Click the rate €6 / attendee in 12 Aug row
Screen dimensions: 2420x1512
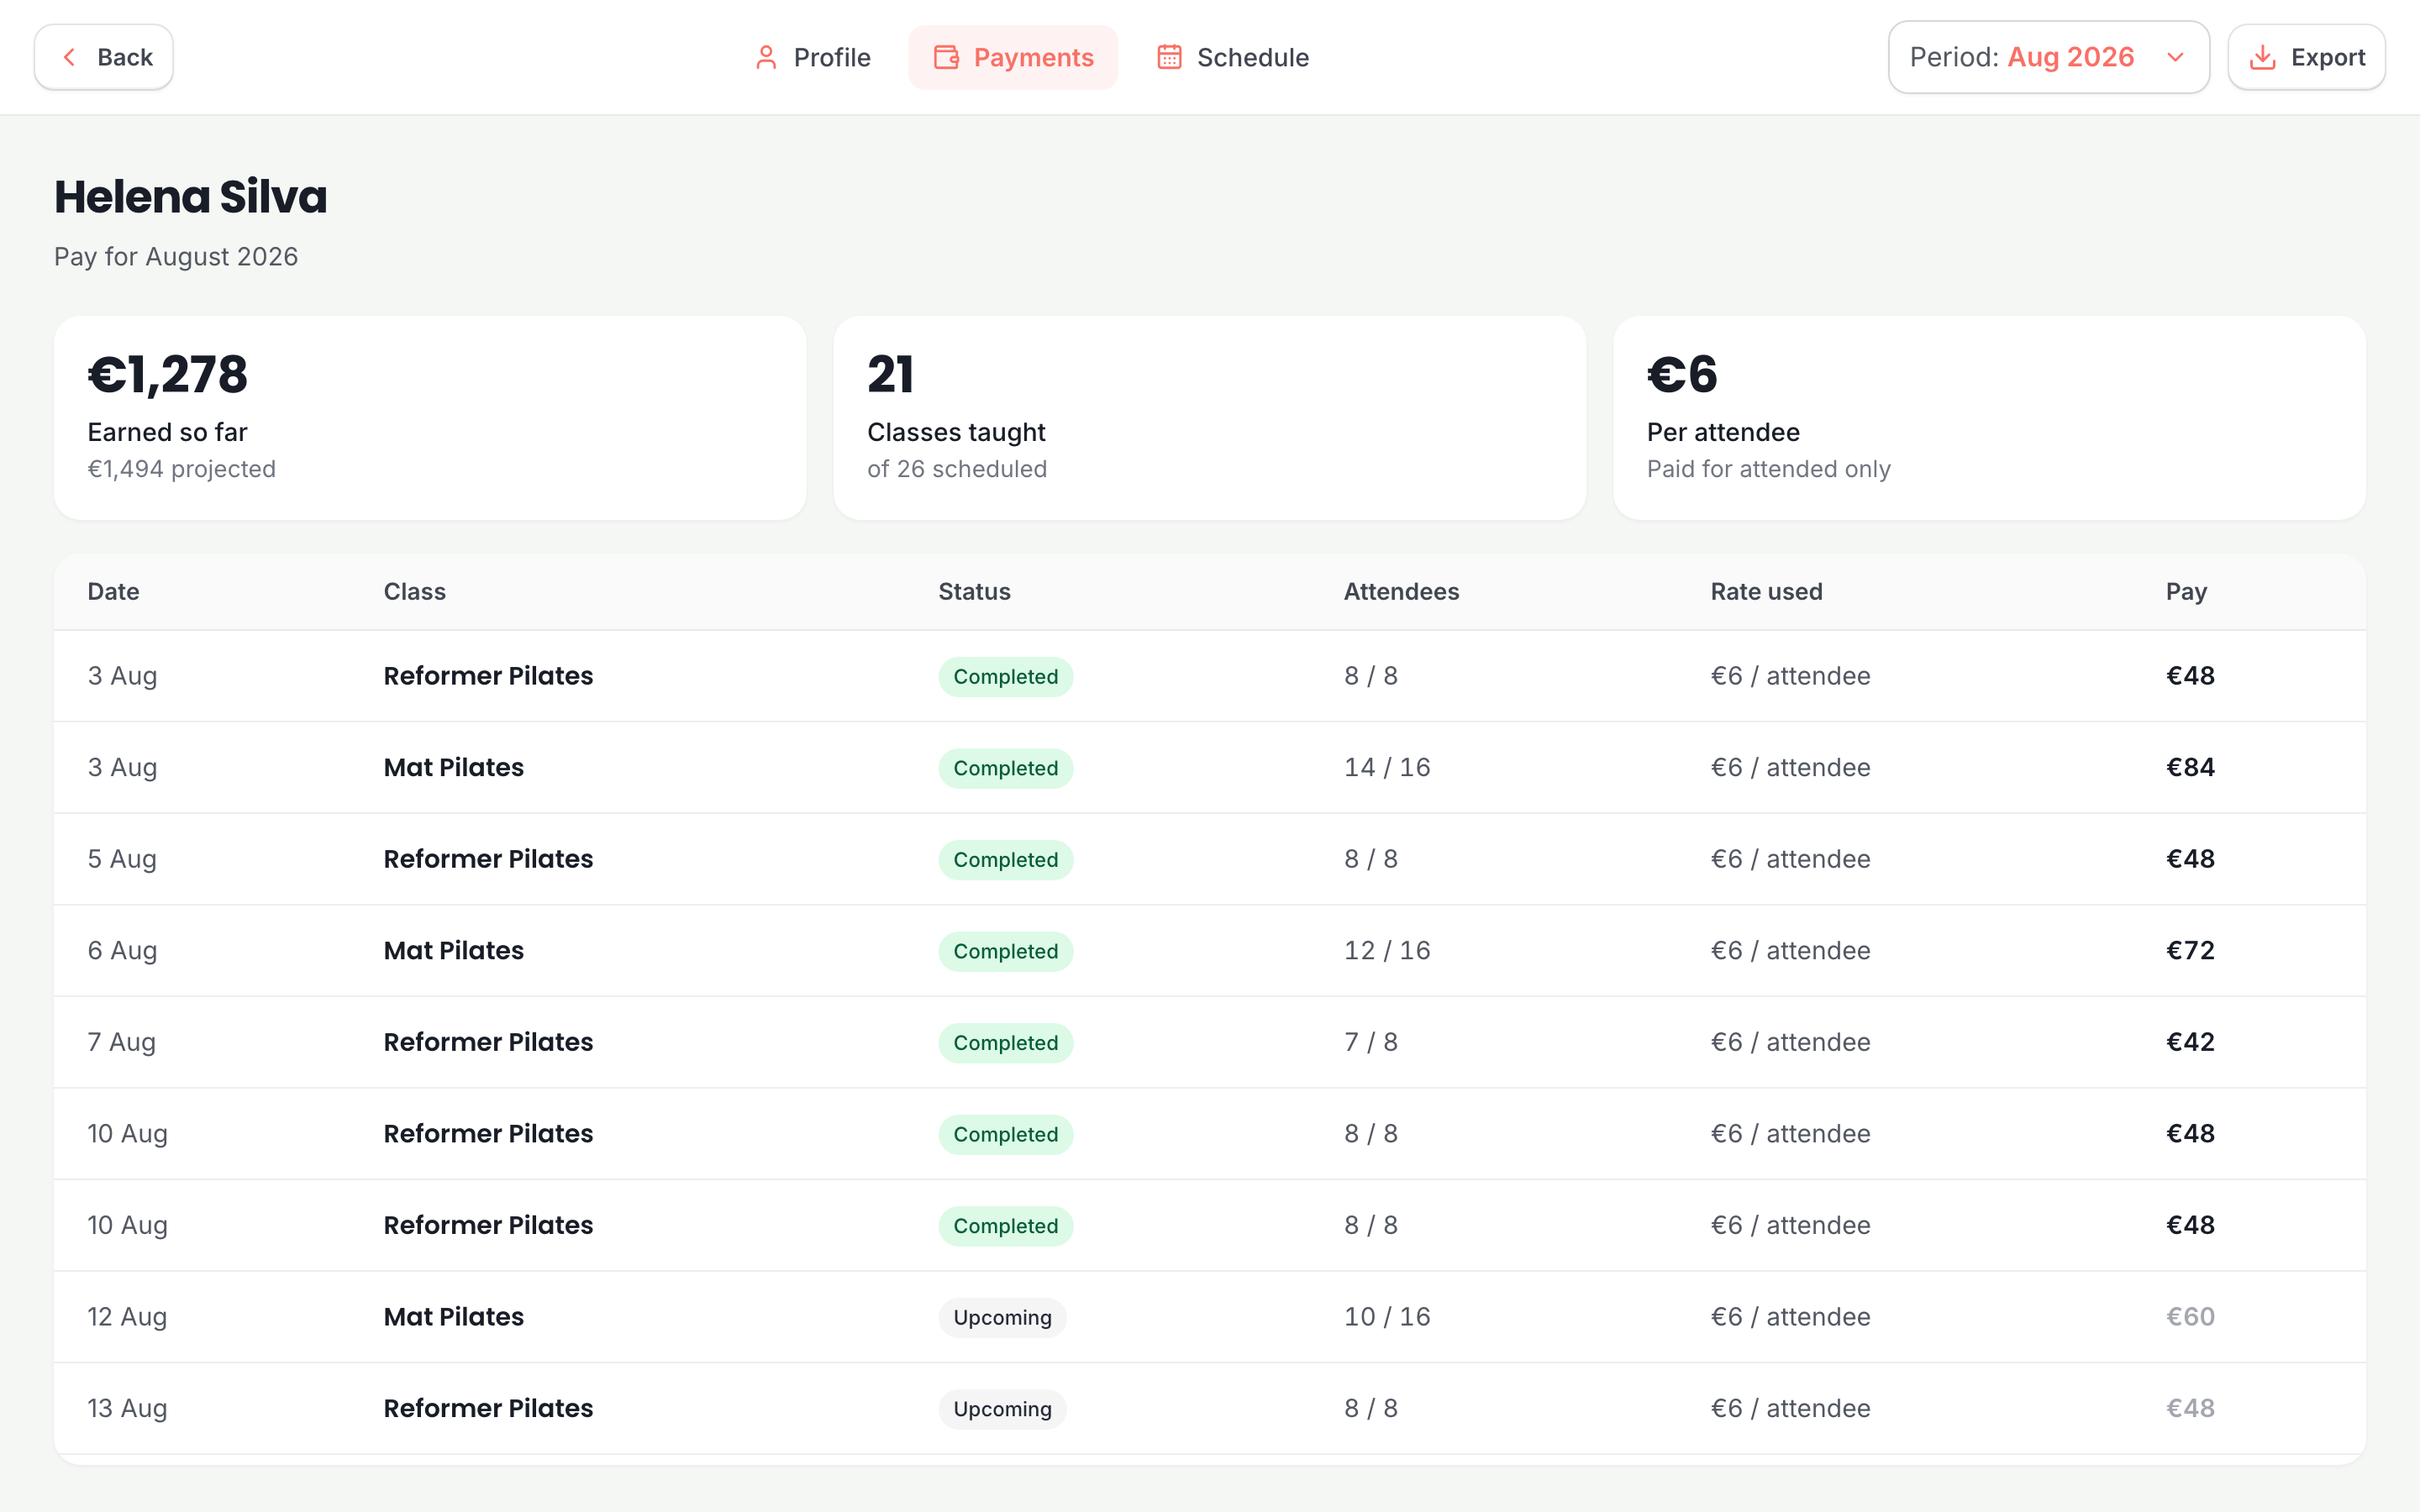point(1790,1316)
